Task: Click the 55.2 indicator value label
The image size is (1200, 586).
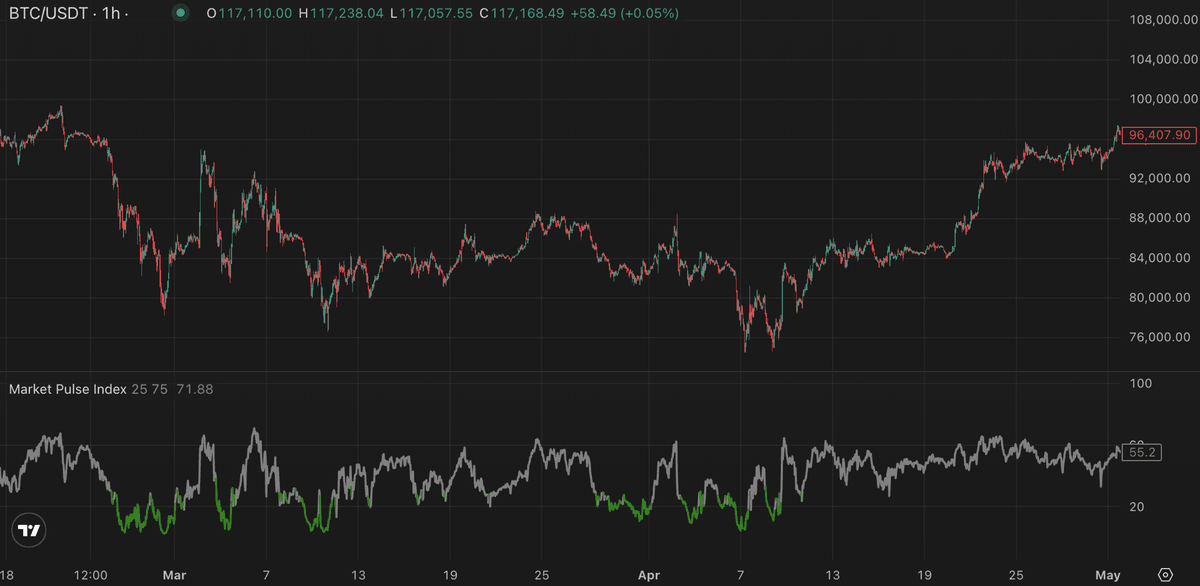Action: 1142,452
